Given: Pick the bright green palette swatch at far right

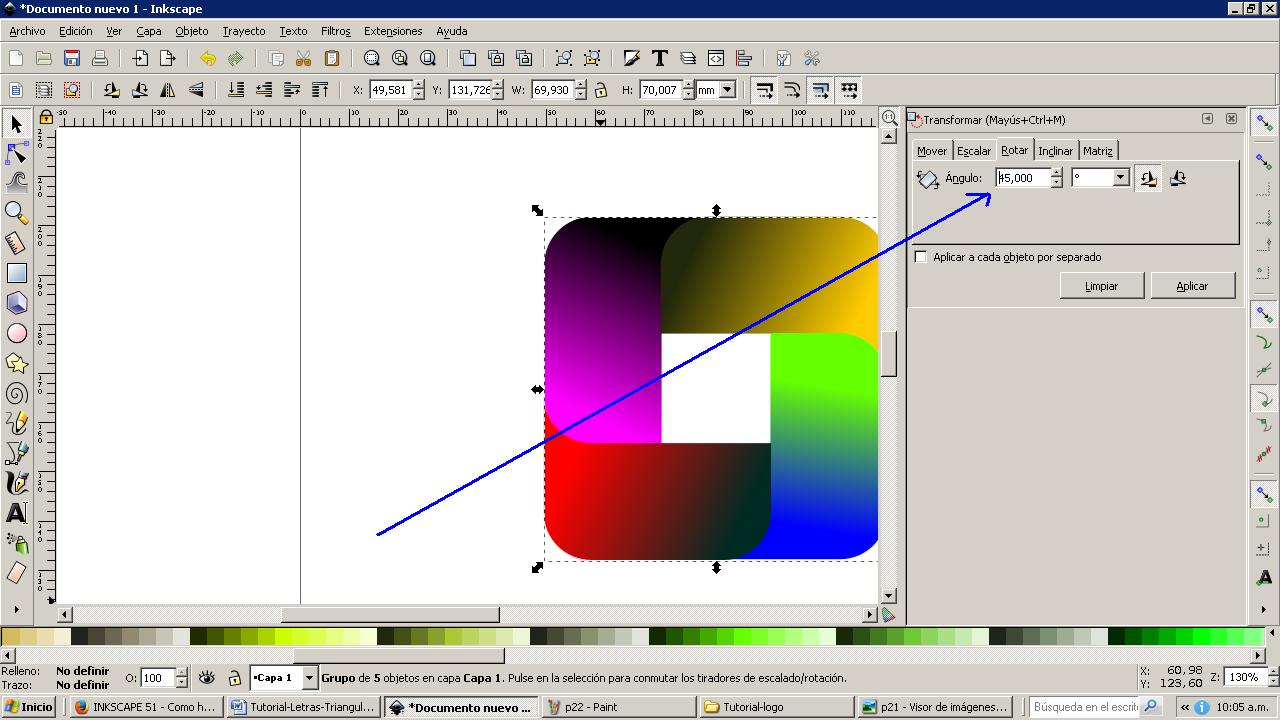Looking at the screenshot, I should click(x=1255, y=636).
